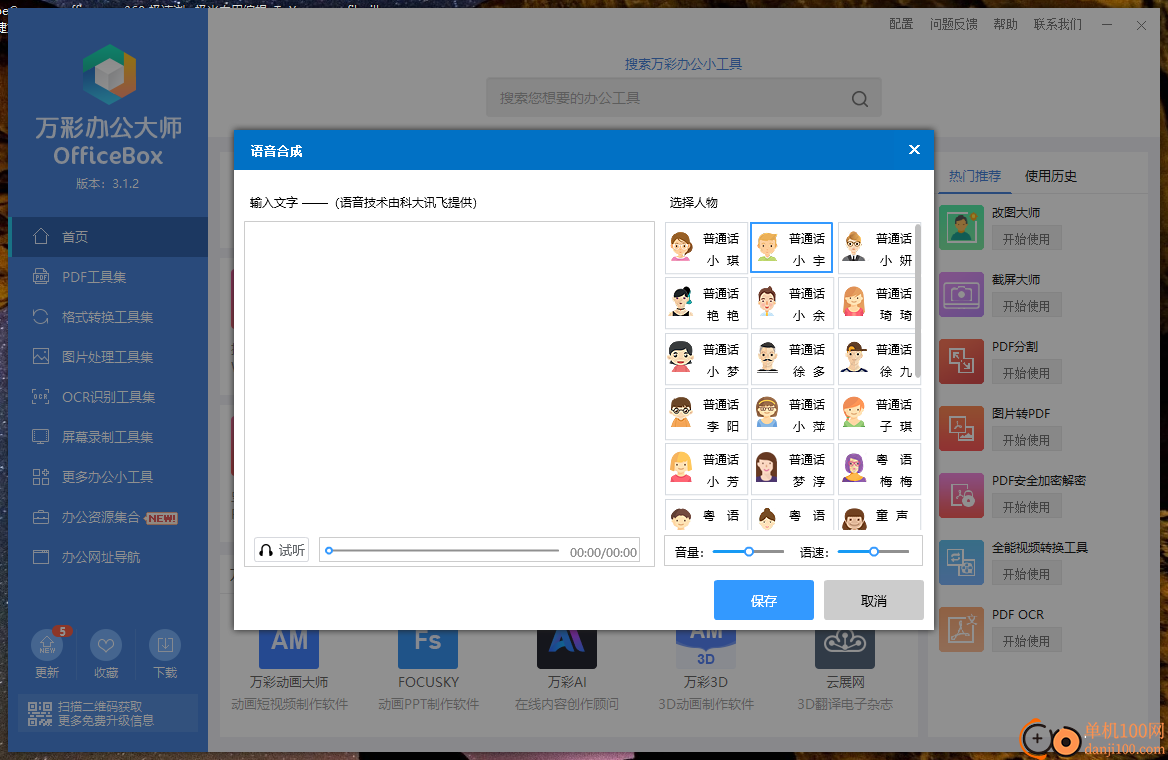Open the 首页 home sidebar item

[x=108, y=237]
